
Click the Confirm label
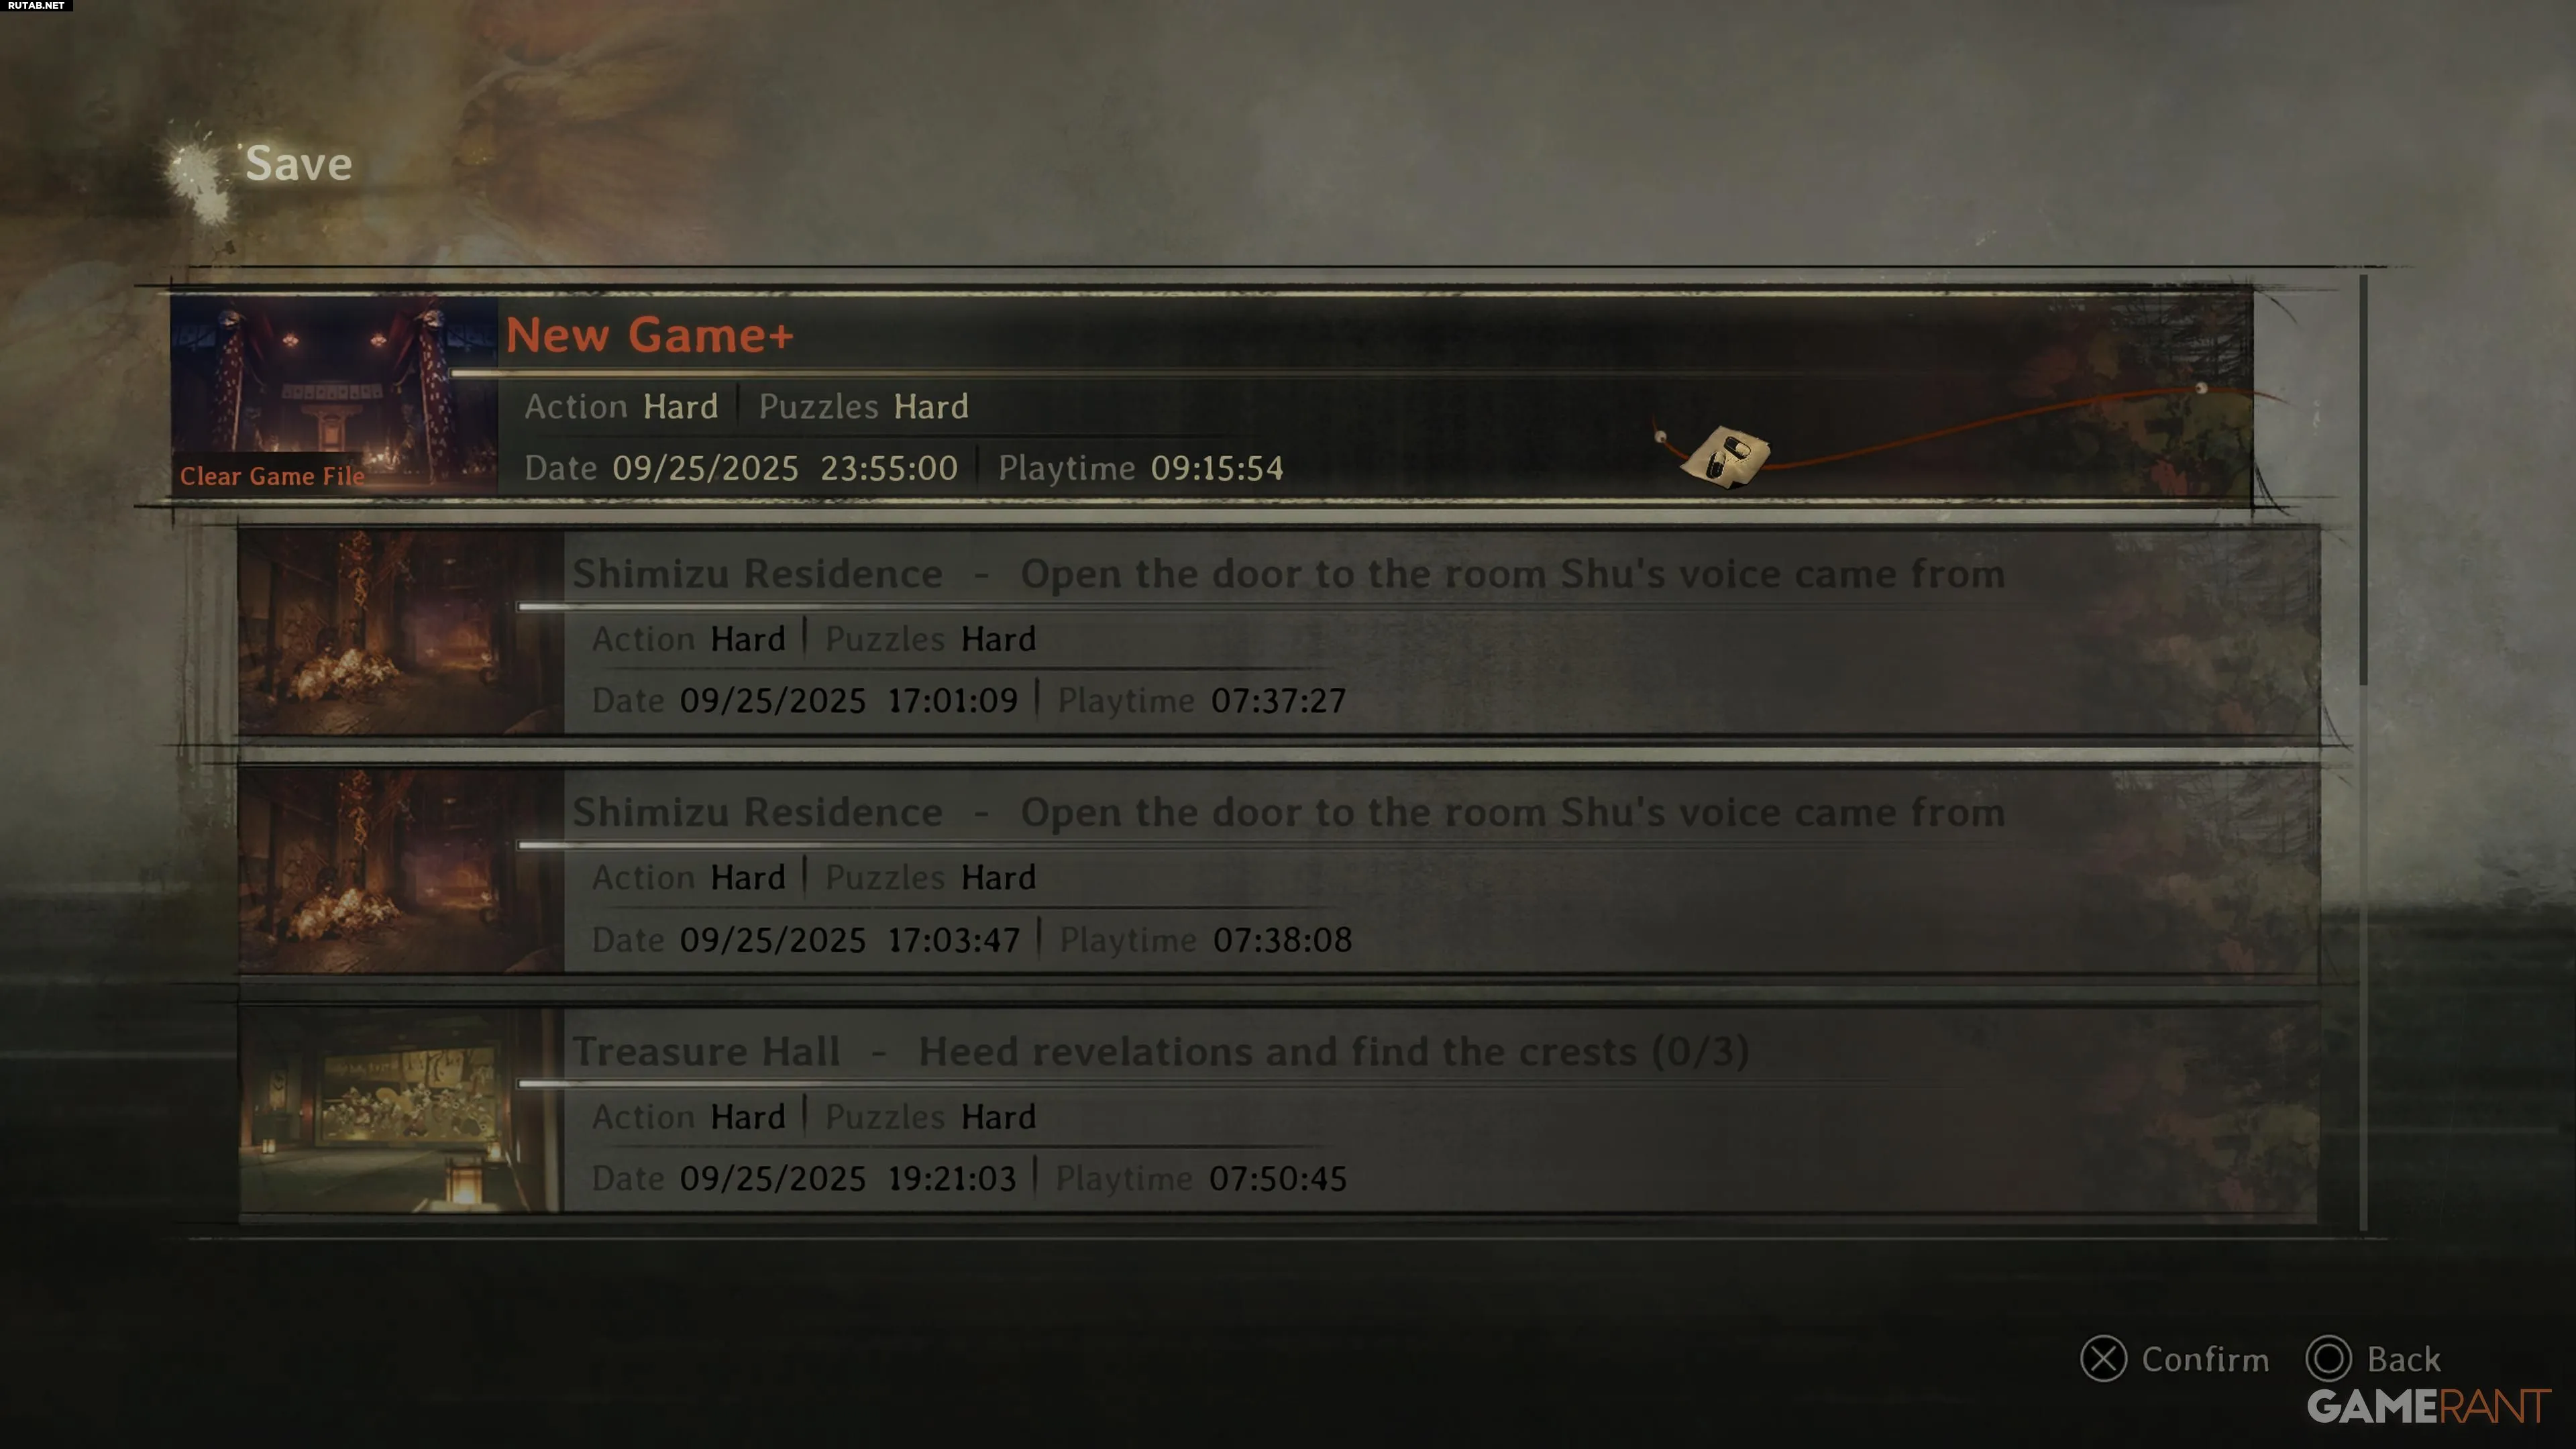point(2205,1360)
